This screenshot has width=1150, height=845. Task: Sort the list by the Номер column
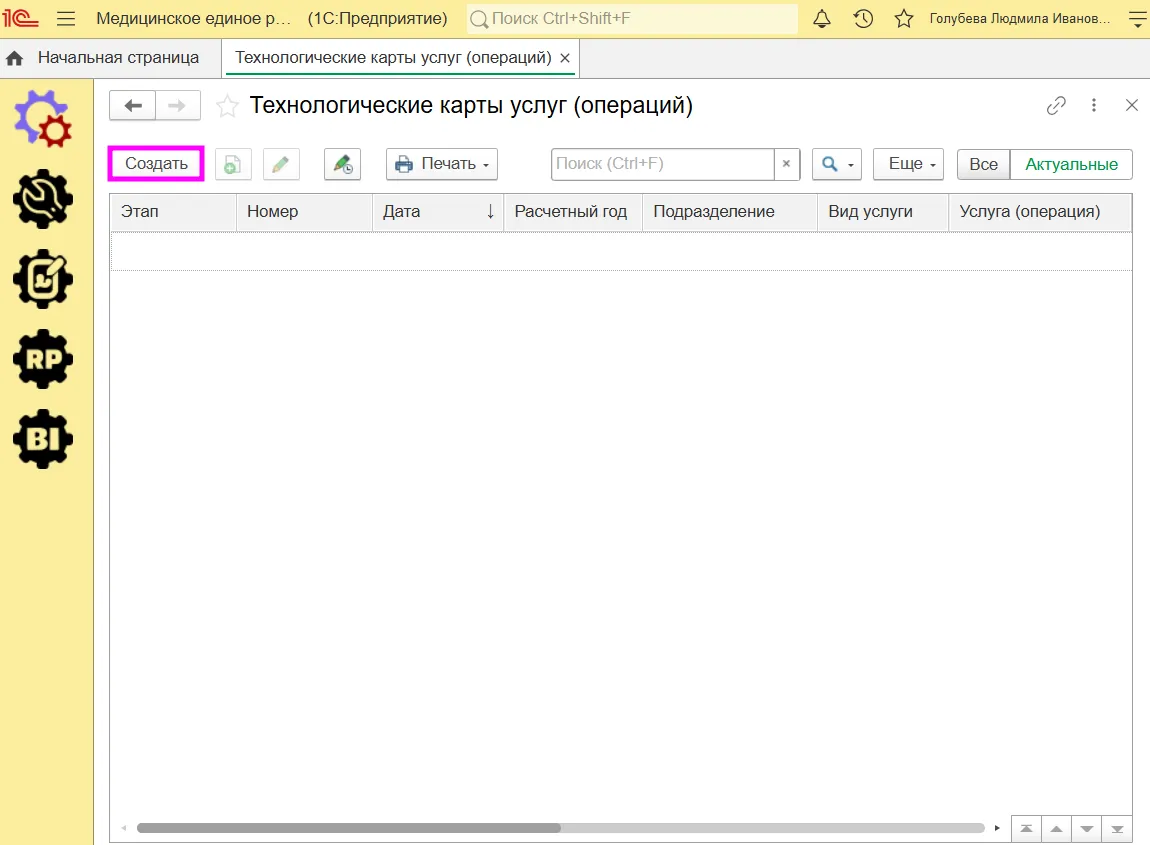point(304,212)
